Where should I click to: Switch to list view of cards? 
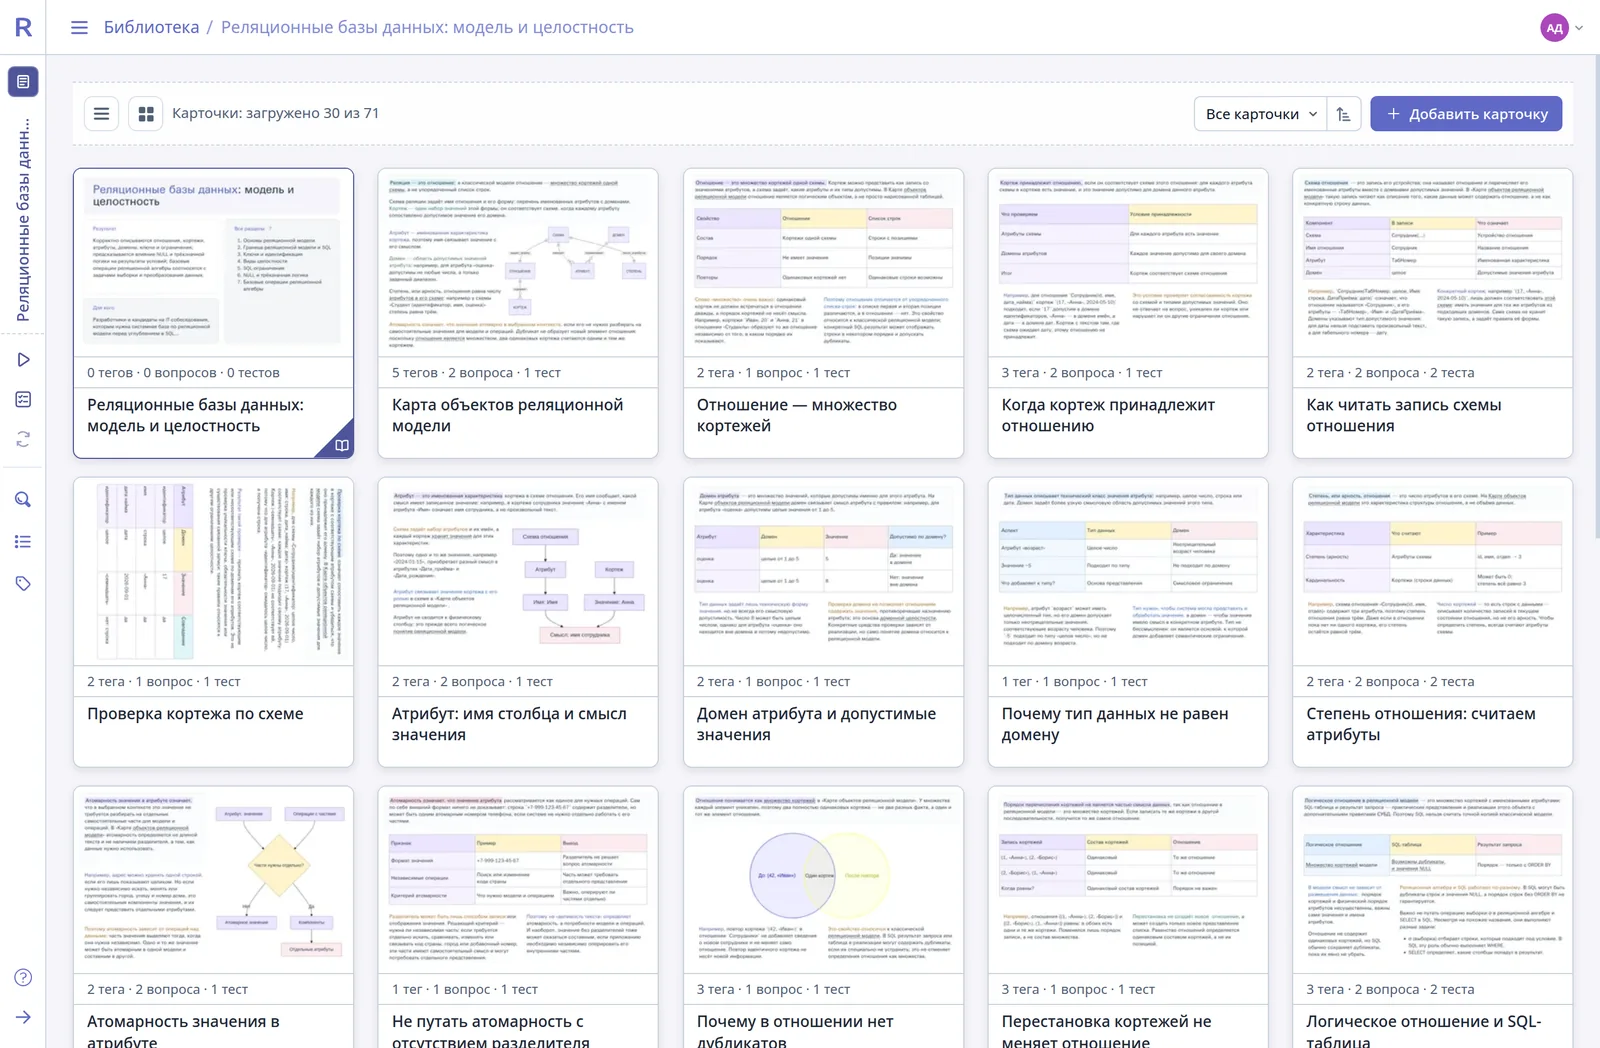click(x=101, y=114)
